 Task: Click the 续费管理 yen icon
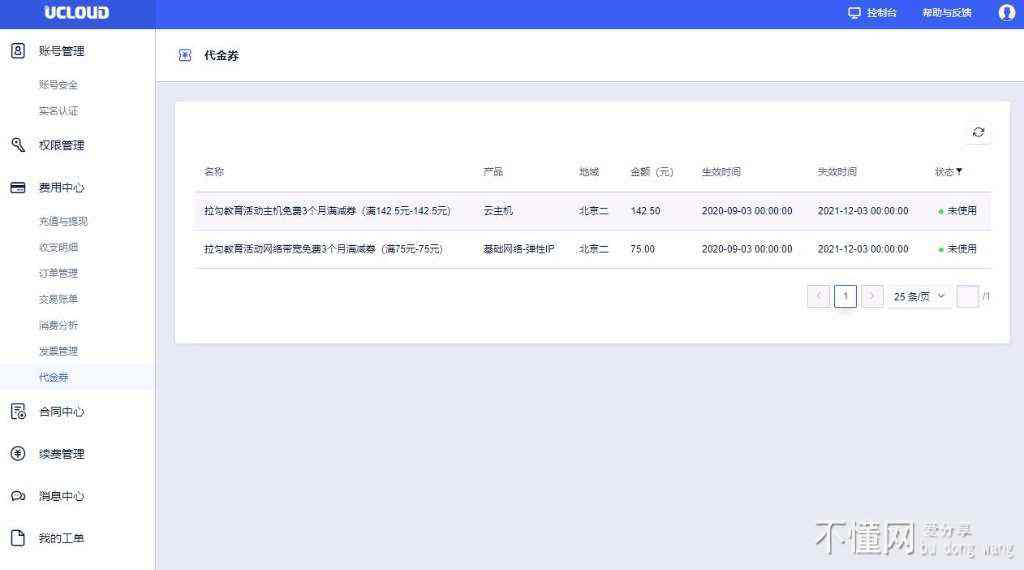coord(17,454)
